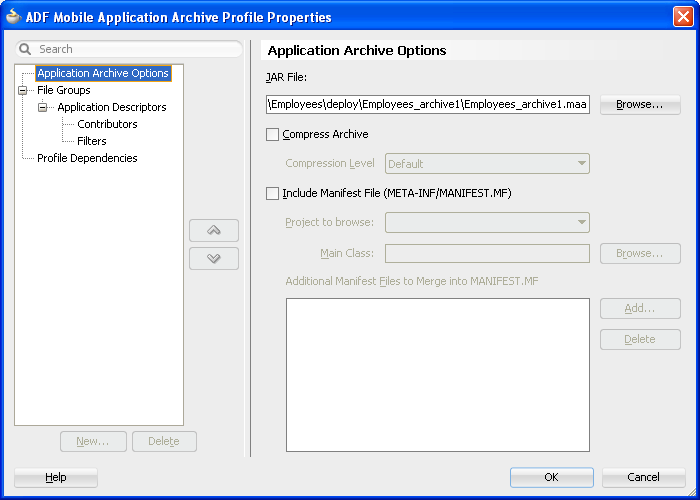This screenshot has width=700, height=500.
Task: Click Browse next to JAR File
Action: (x=640, y=104)
